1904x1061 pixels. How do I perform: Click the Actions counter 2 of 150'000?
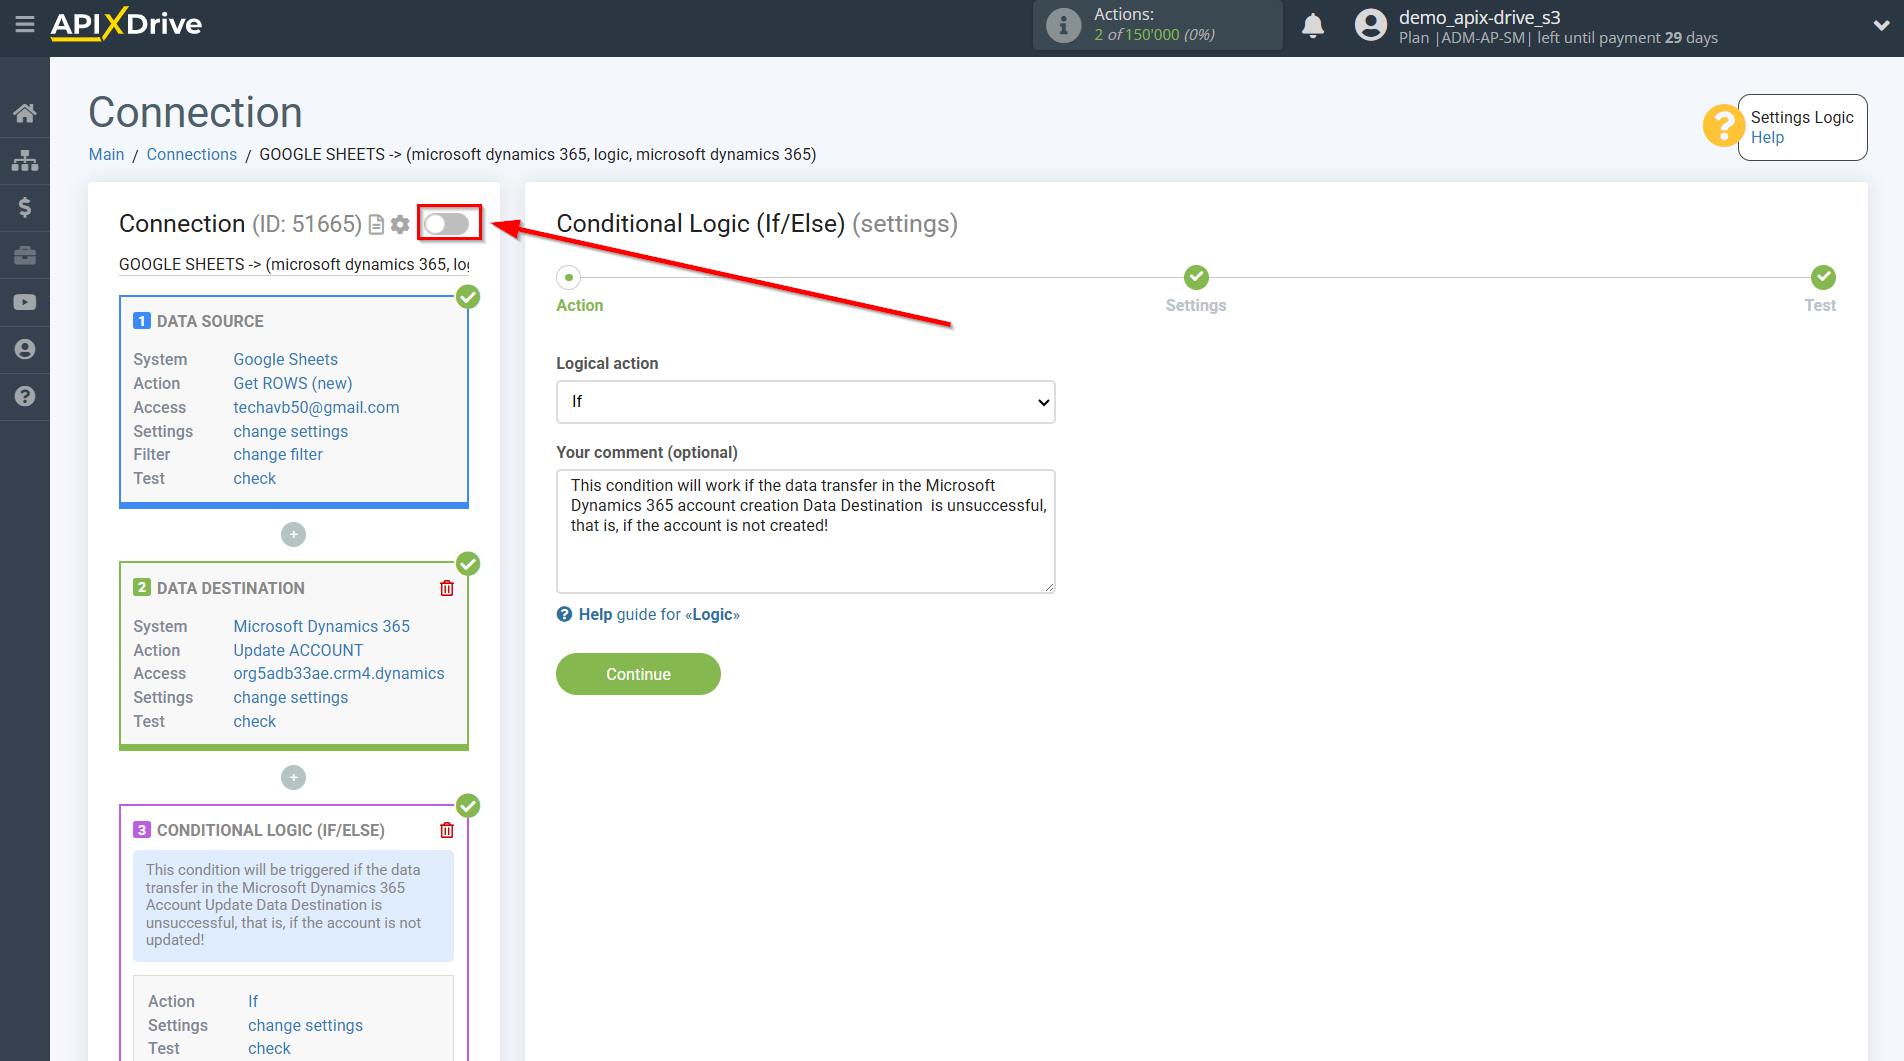pyautogui.click(x=1154, y=35)
